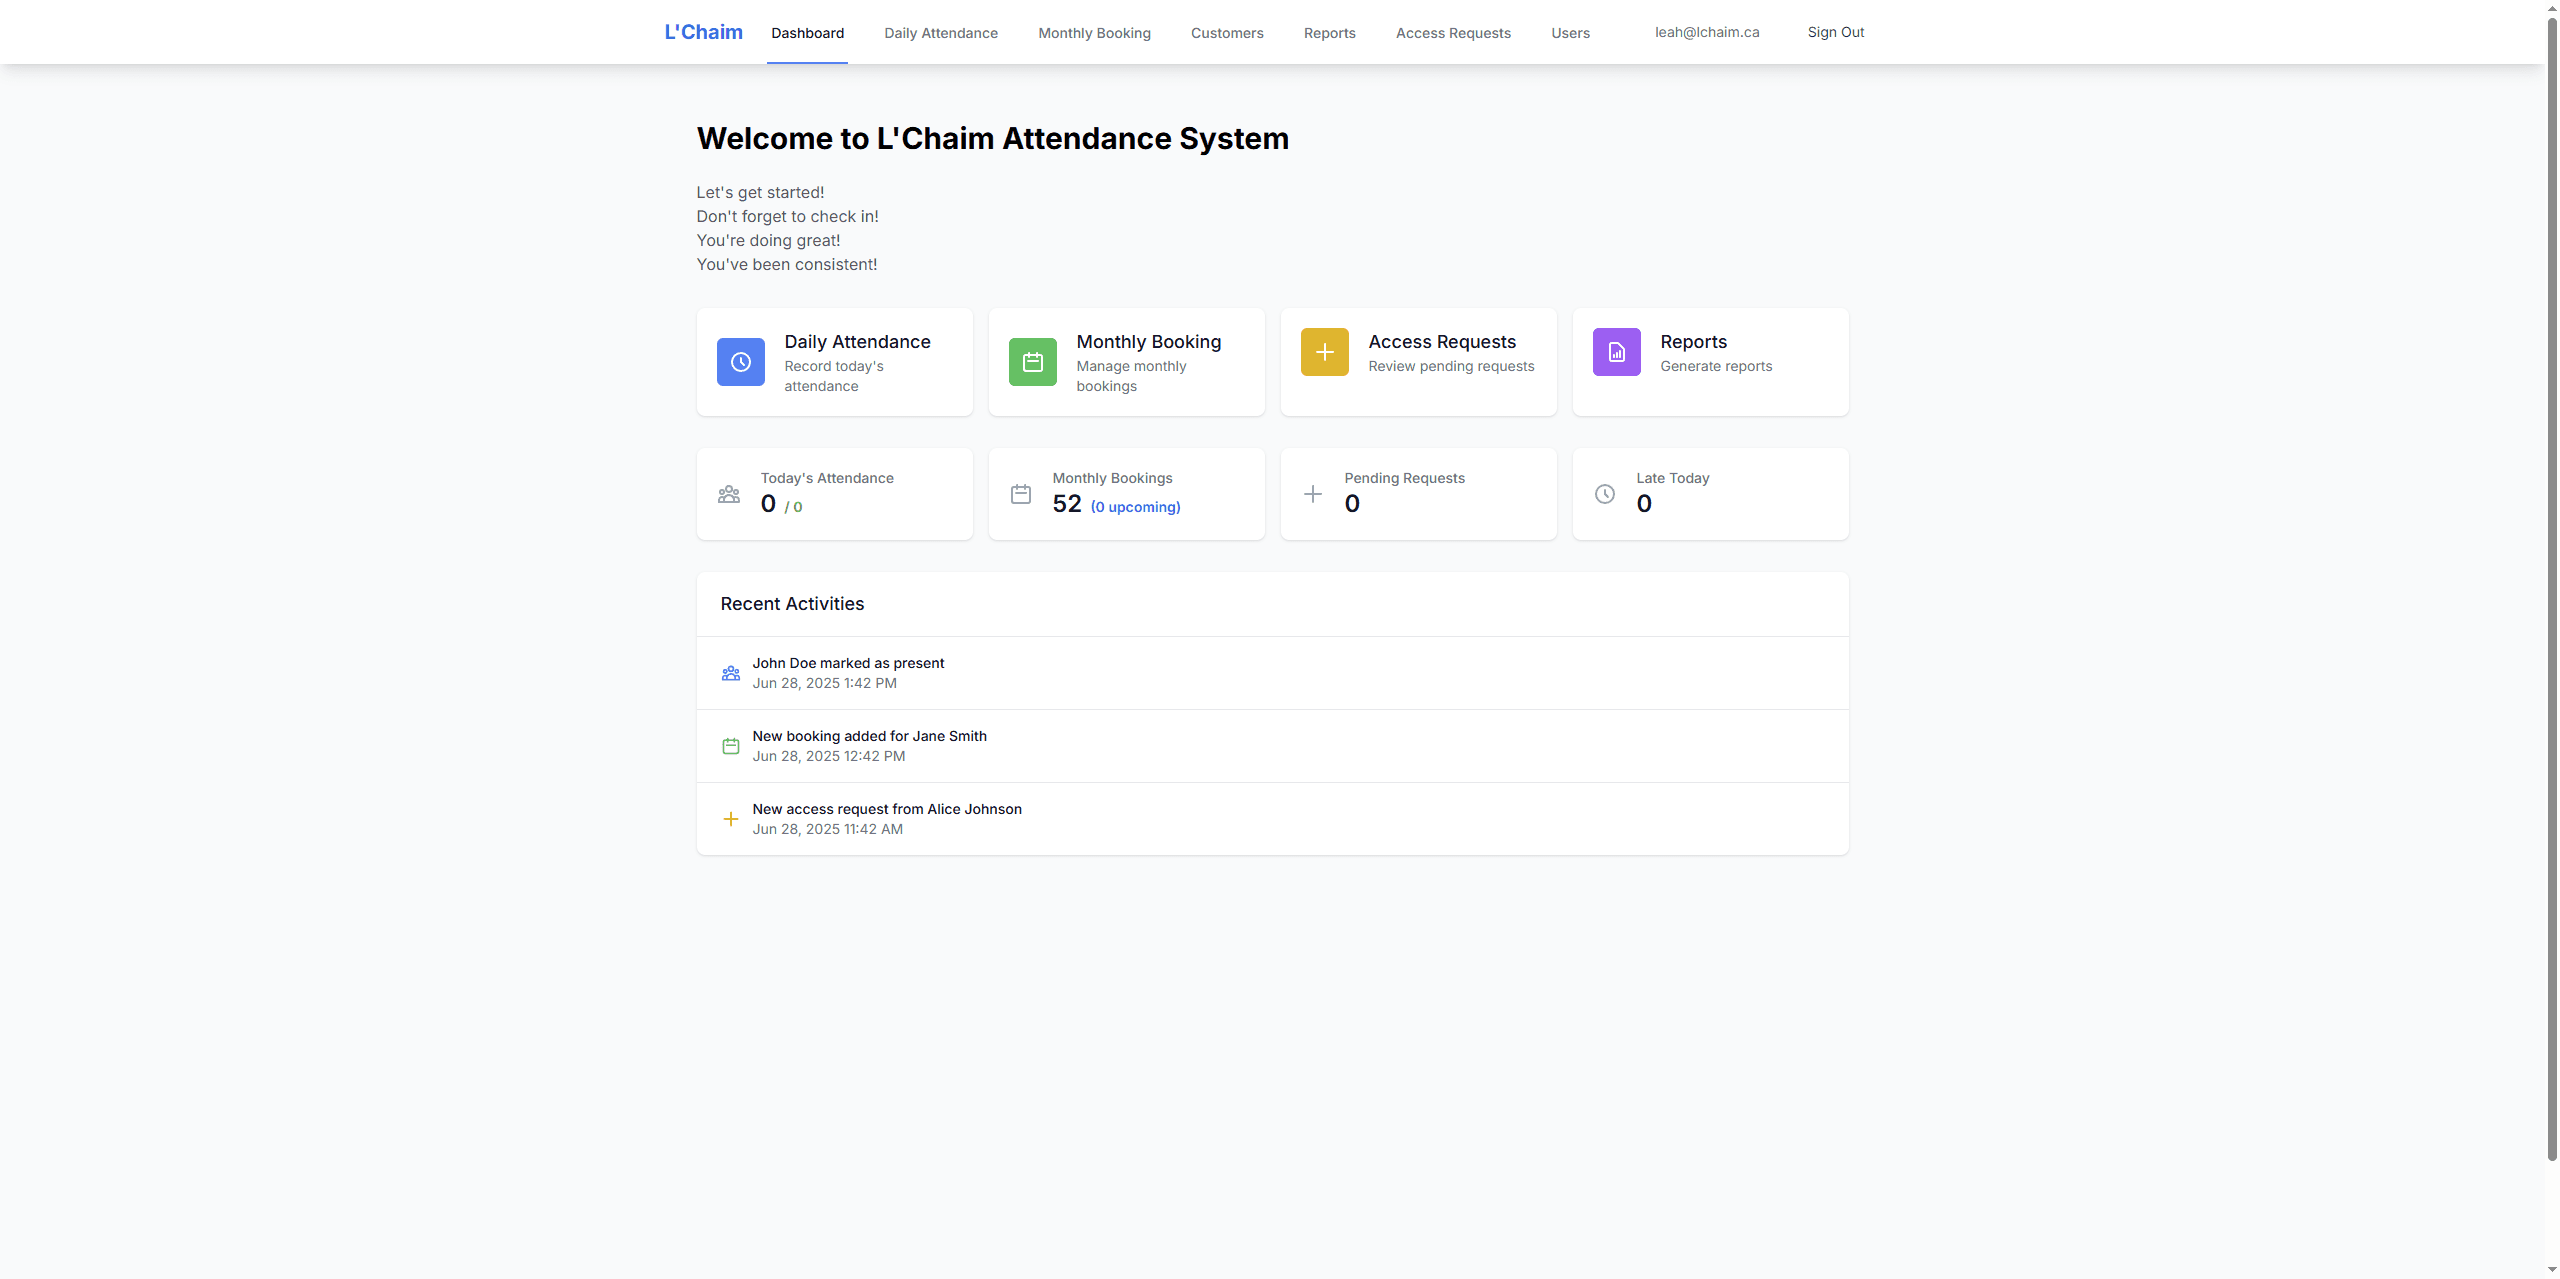Click the calendar icon next to Jane Smith booking
Screen dimensions: 2560x1279
pos(731,747)
